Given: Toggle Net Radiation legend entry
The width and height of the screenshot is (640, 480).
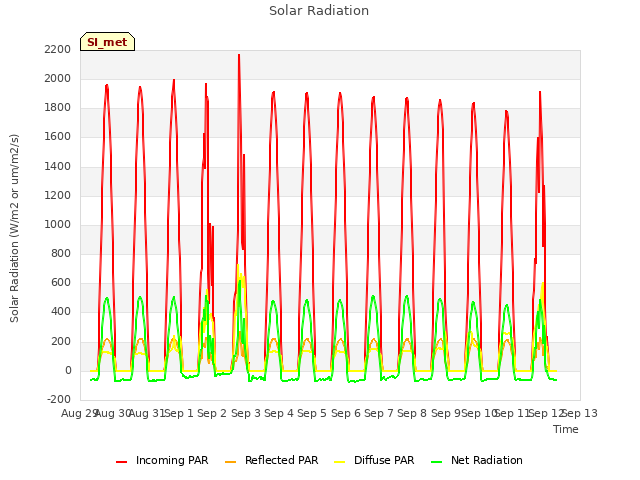Looking at the screenshot, I should pos(477,460).
